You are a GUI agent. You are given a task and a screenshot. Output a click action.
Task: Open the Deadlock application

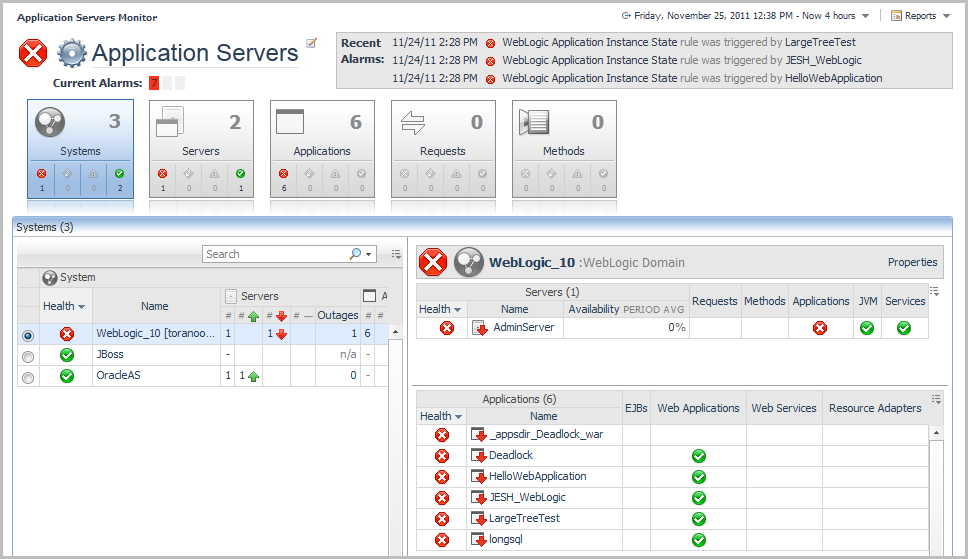[x=511, y=455]
